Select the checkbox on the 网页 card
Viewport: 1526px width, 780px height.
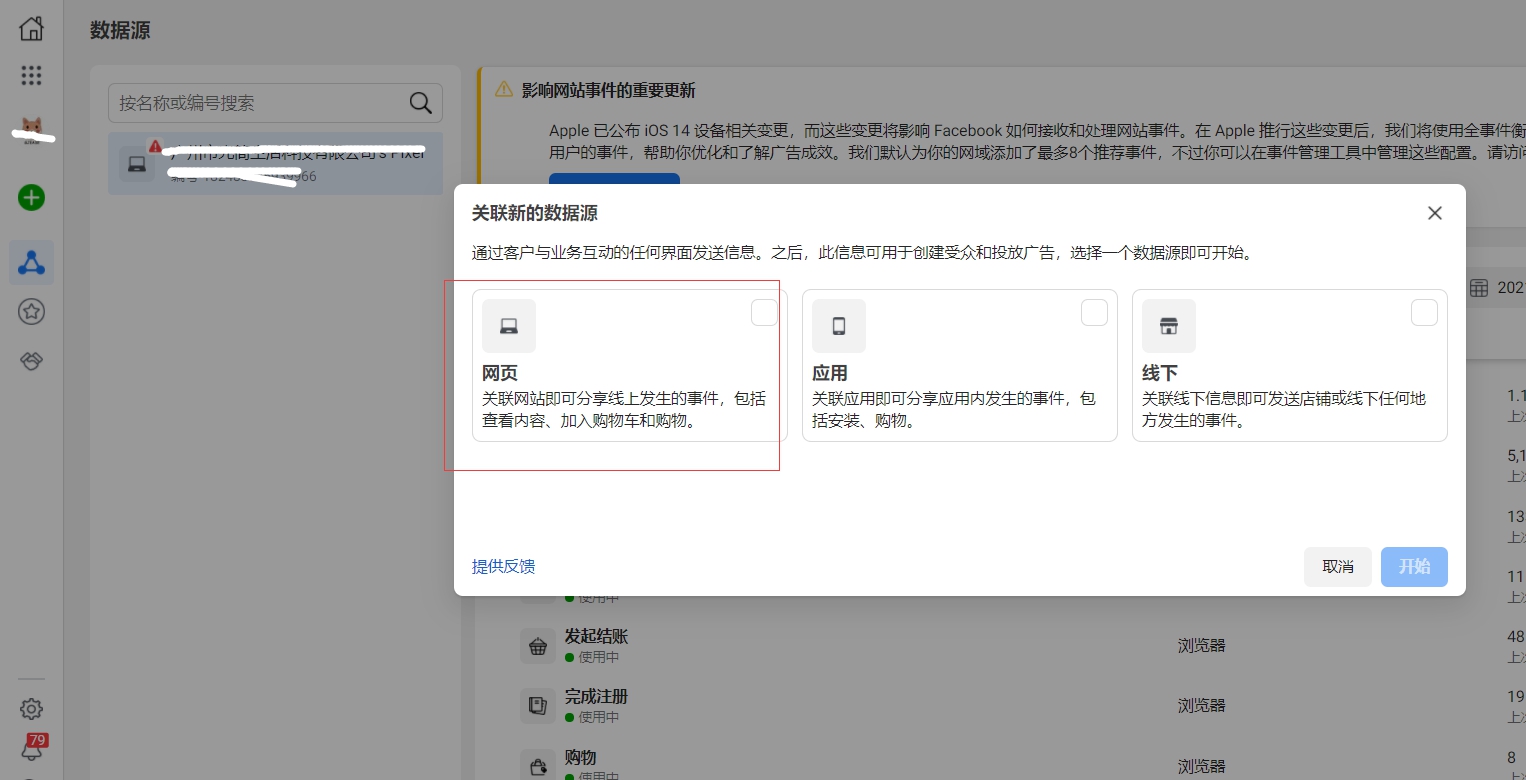[x=764, y=312]
